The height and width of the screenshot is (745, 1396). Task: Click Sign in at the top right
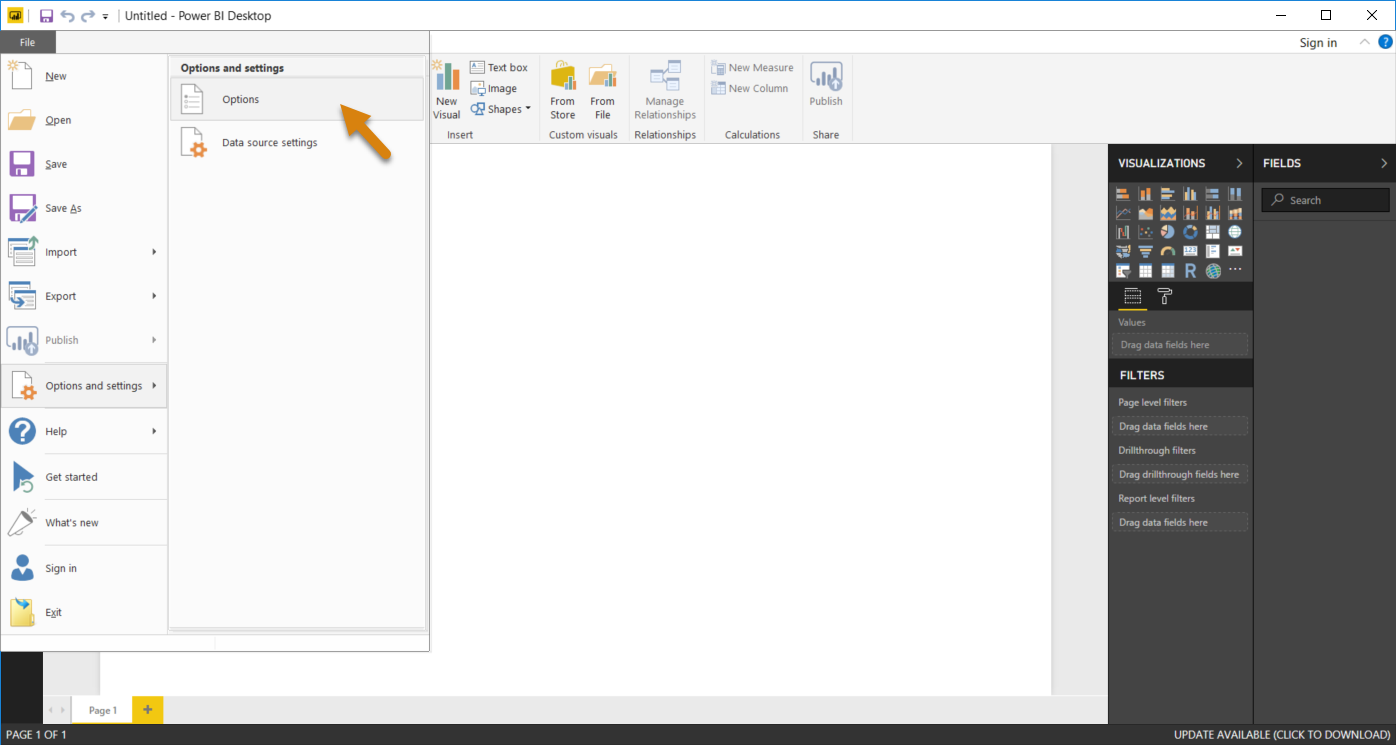(1318, 42)
